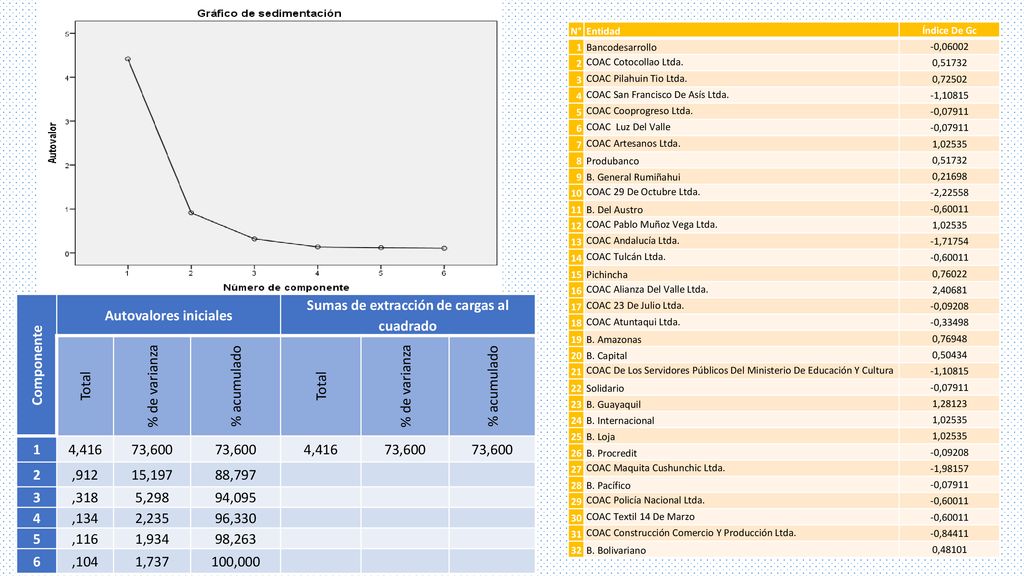Click the "Índice De Gc" column header
This screenshot has height=576, width=1024.
click(x=949, y=31)
